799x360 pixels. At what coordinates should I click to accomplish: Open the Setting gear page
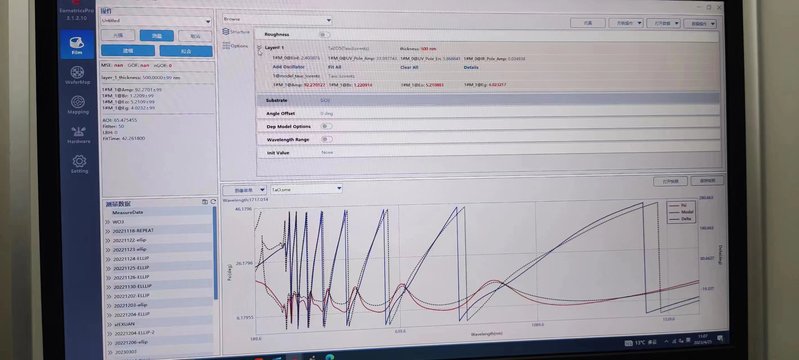[79, 164]
